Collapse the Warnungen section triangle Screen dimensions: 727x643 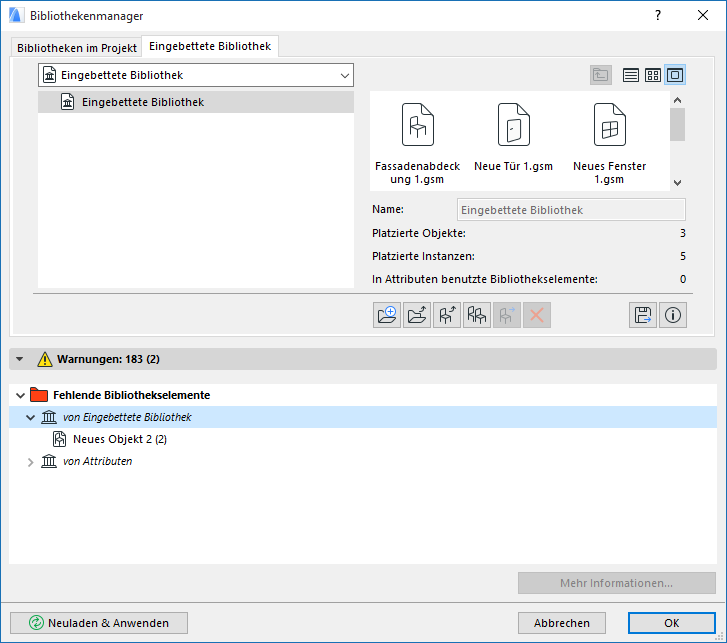click(19, 359)
